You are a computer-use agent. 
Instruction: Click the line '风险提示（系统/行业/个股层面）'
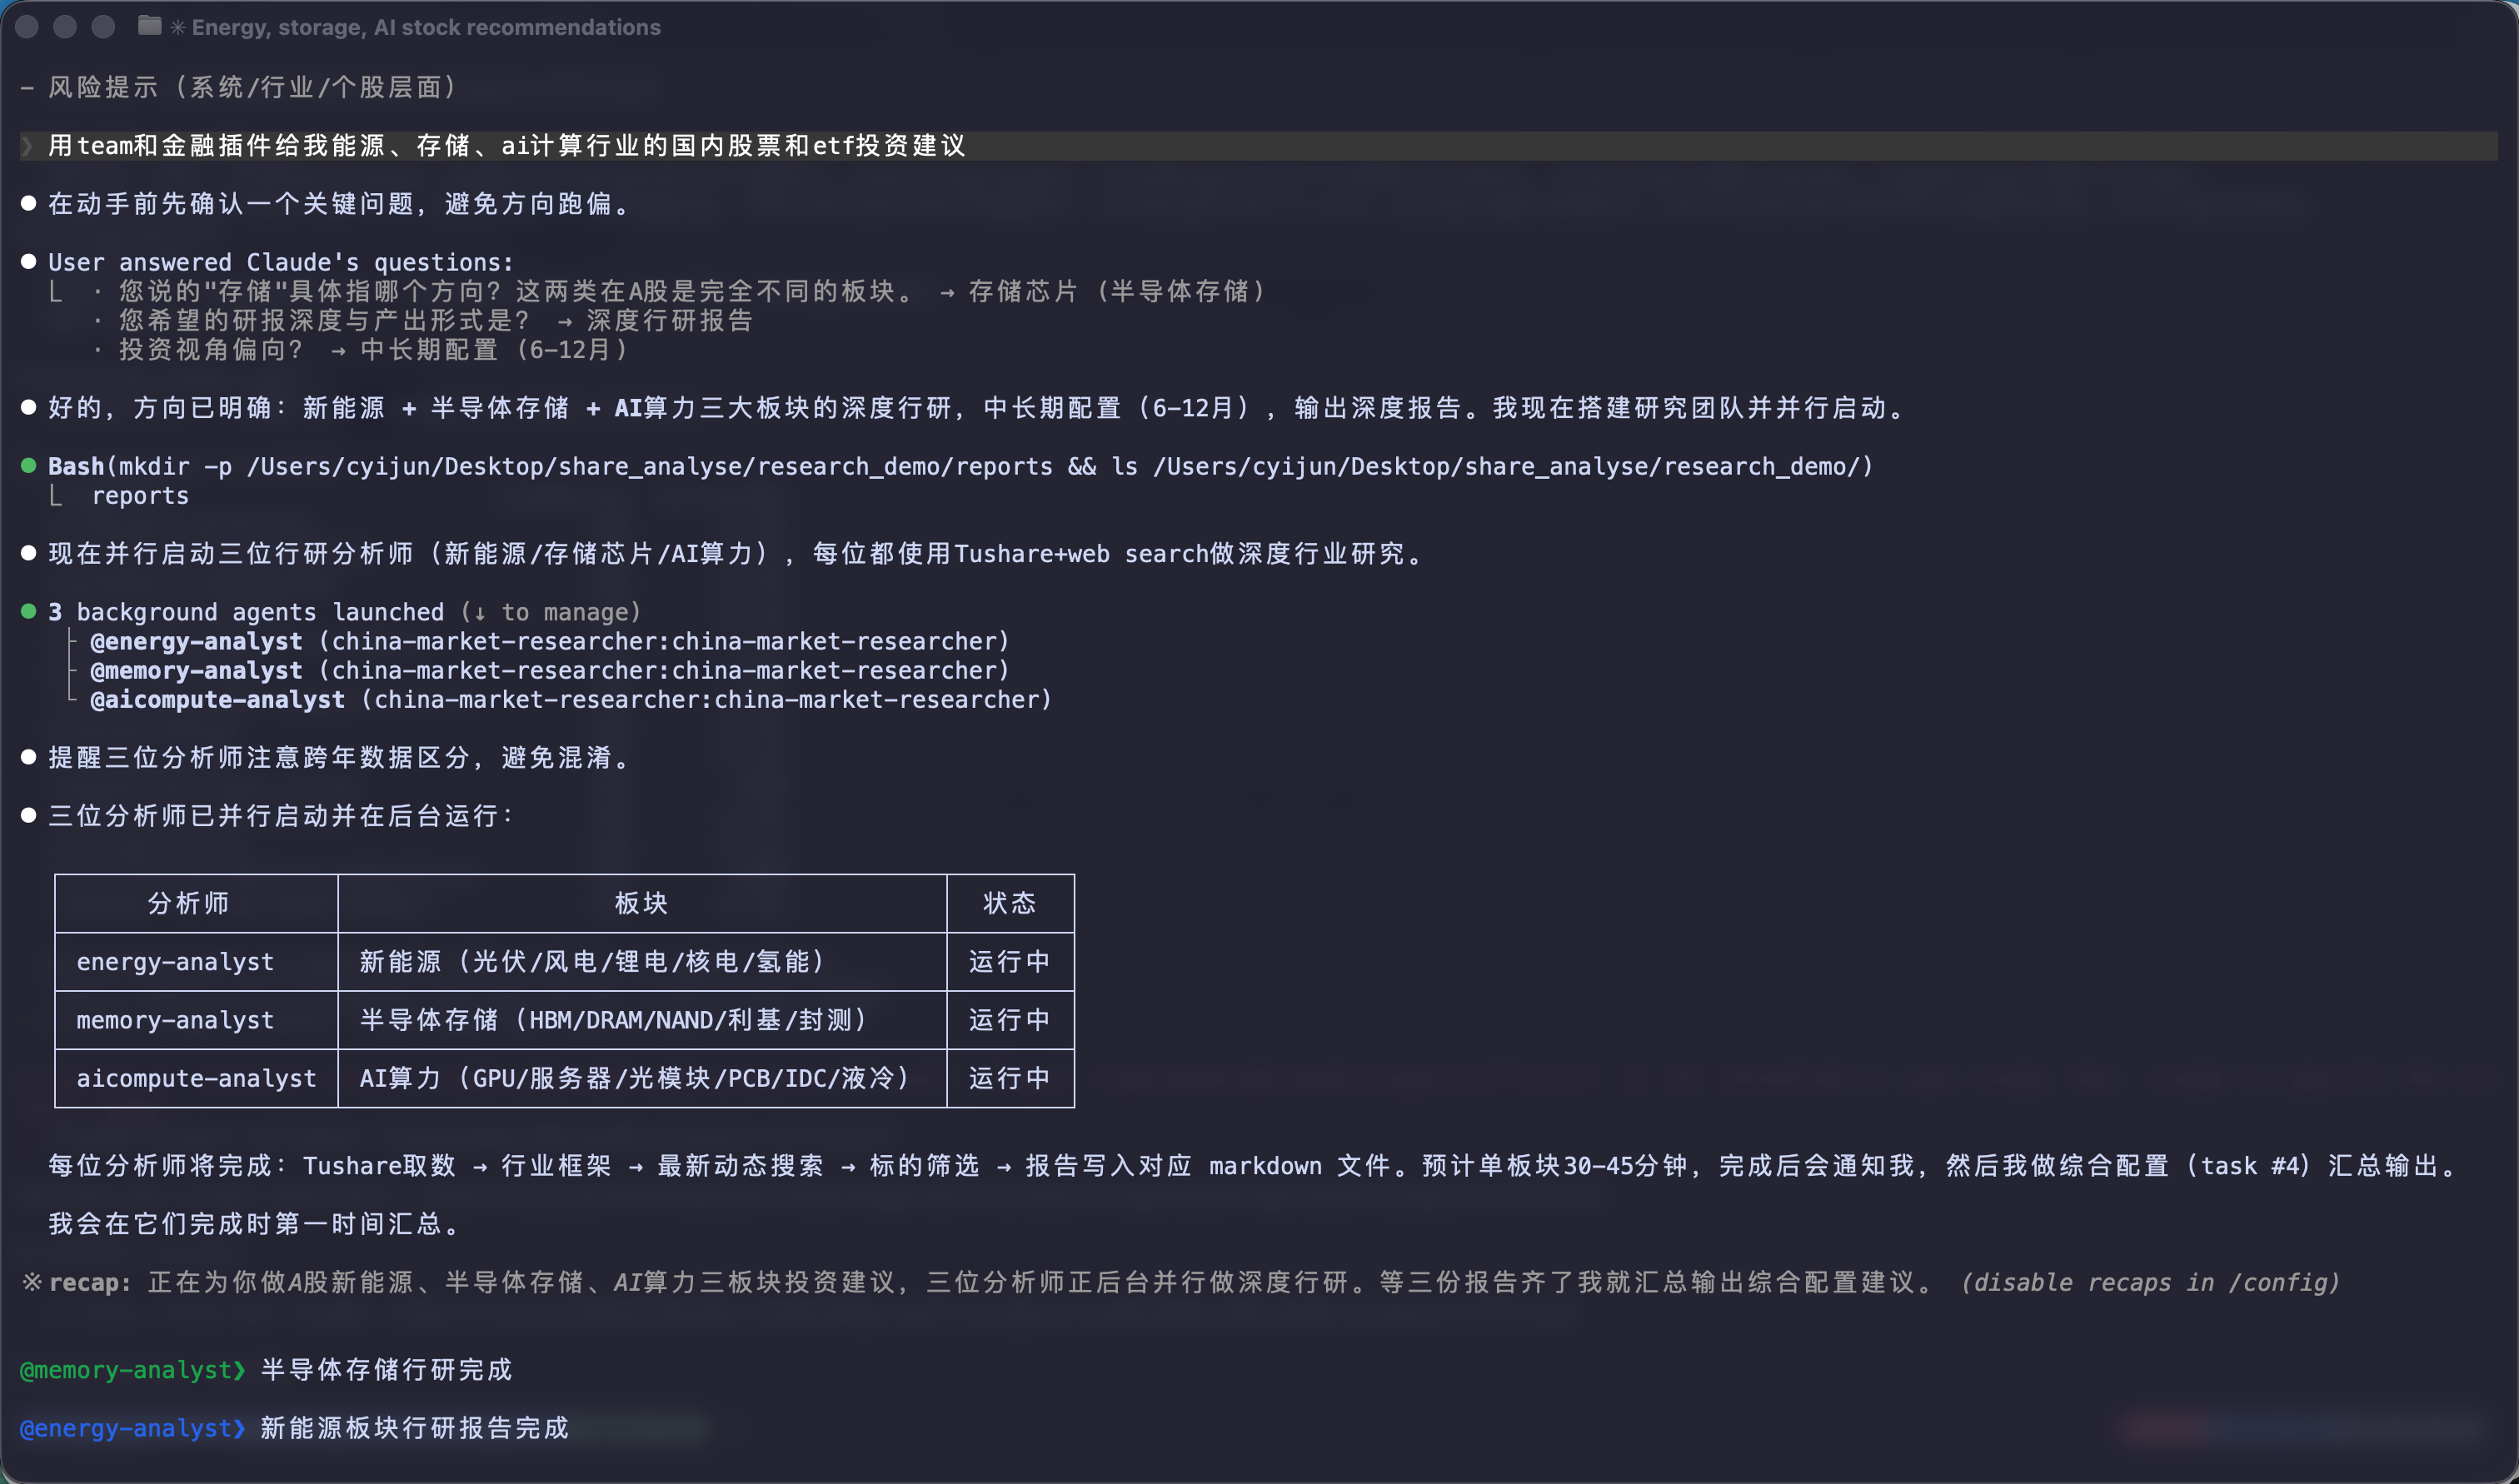point(253,87)
